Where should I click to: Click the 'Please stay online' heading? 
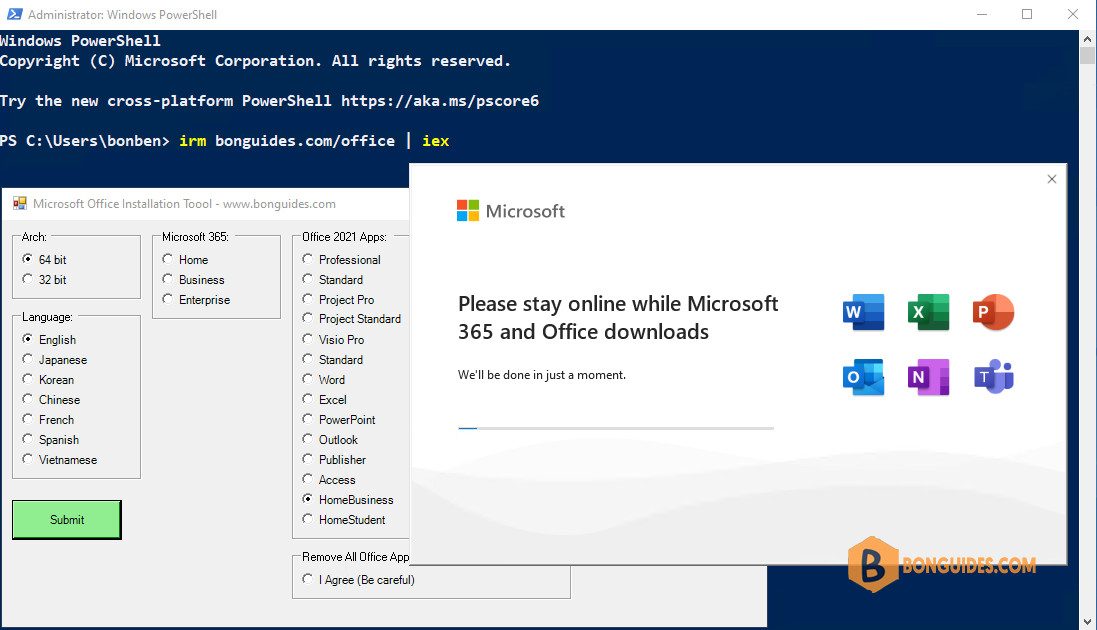pos(618,317)
